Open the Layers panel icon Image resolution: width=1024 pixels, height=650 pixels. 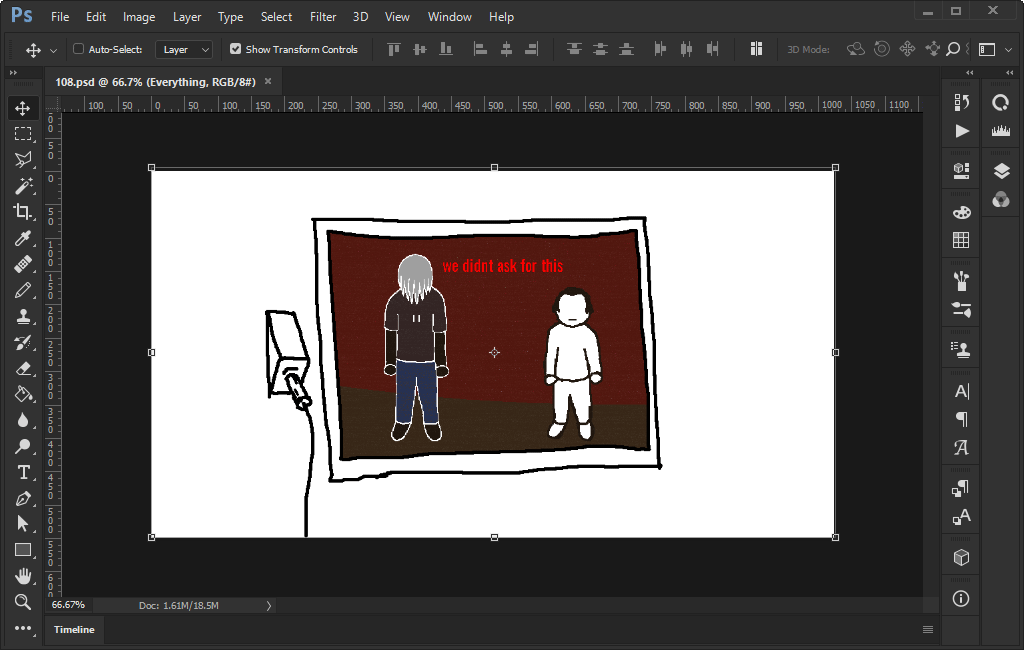point(1001,171)
